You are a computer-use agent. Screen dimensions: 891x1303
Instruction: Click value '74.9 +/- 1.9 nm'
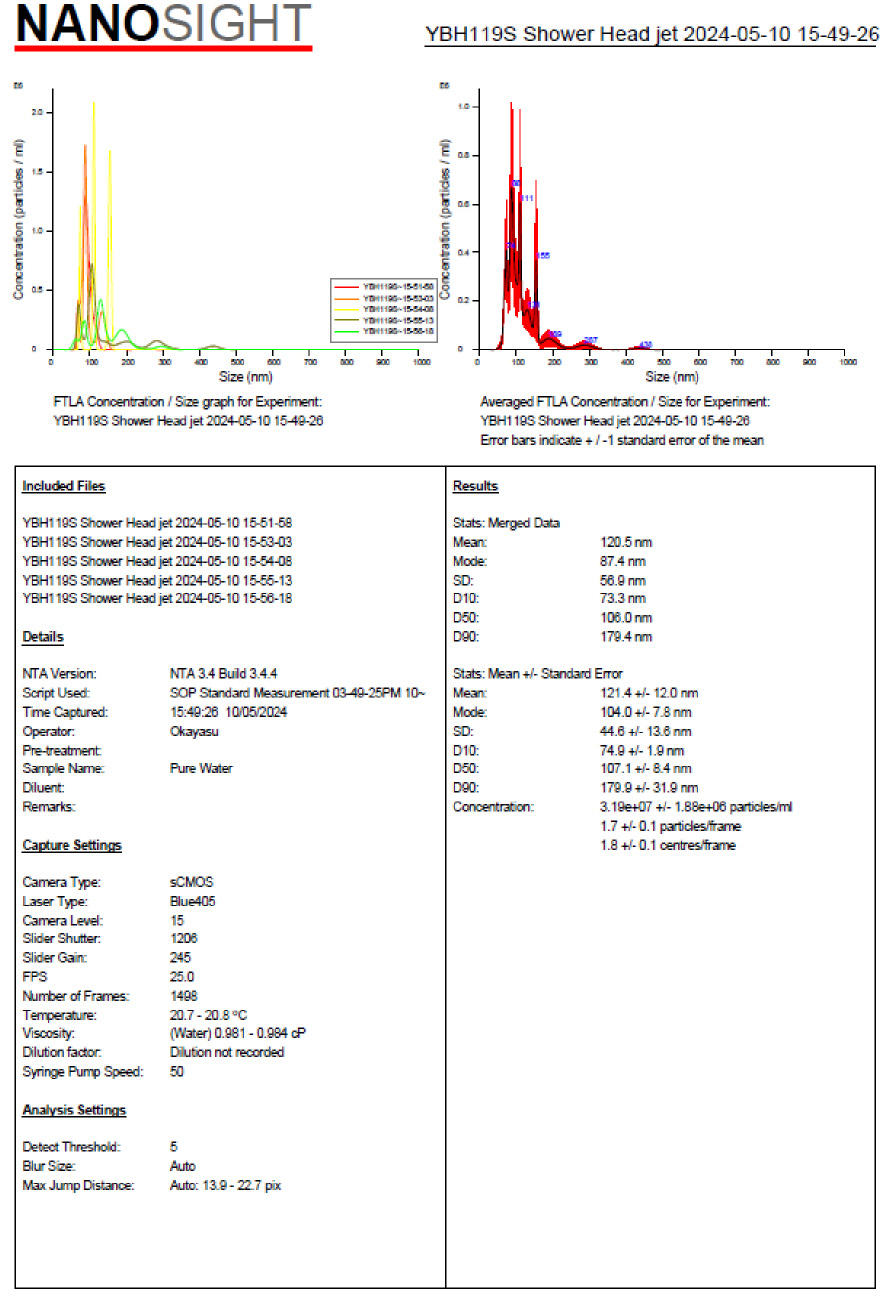click(642, 750)
